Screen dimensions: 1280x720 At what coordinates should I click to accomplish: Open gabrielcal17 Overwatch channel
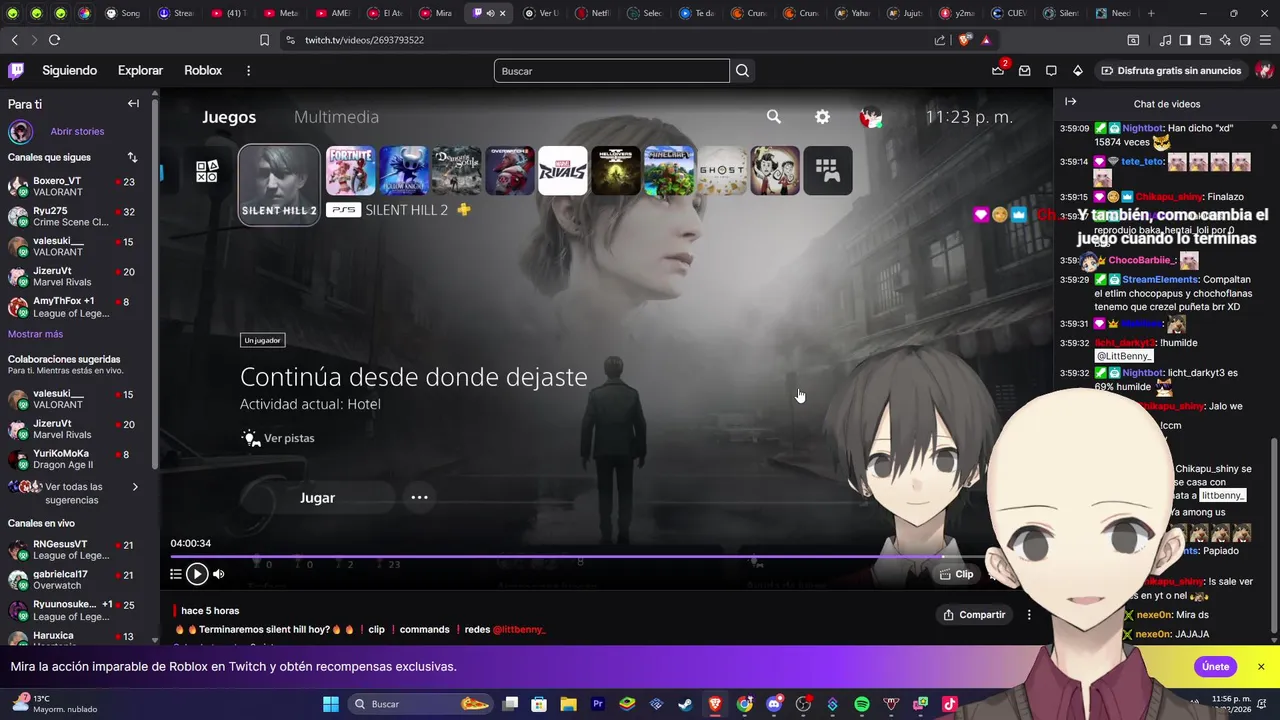tap(72, 580)
